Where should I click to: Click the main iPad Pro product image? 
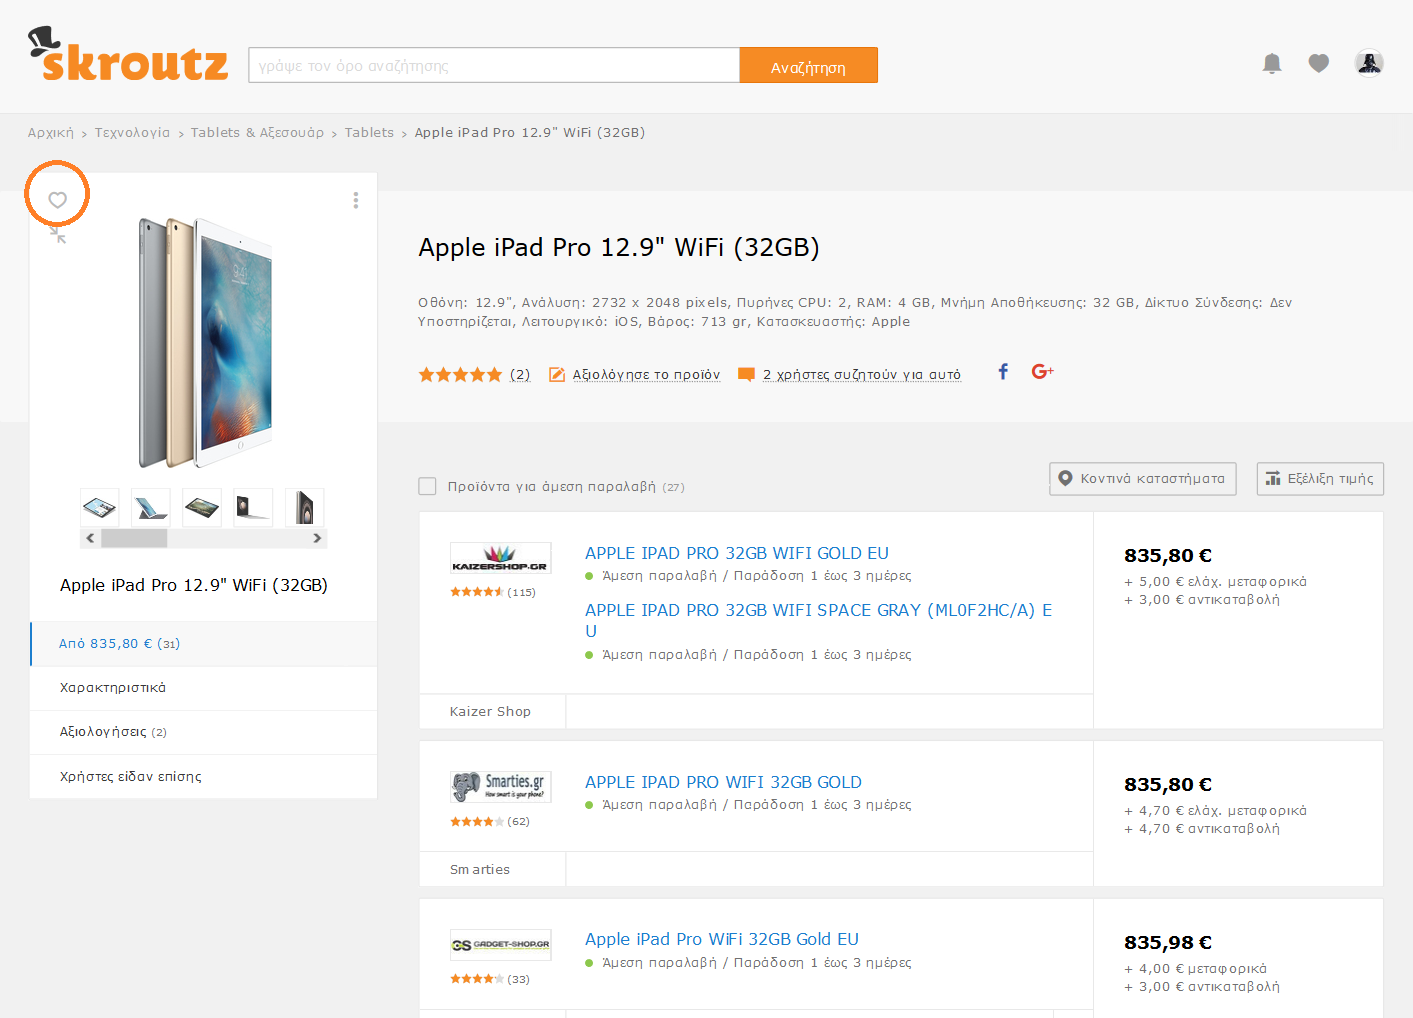click(205, 343)
